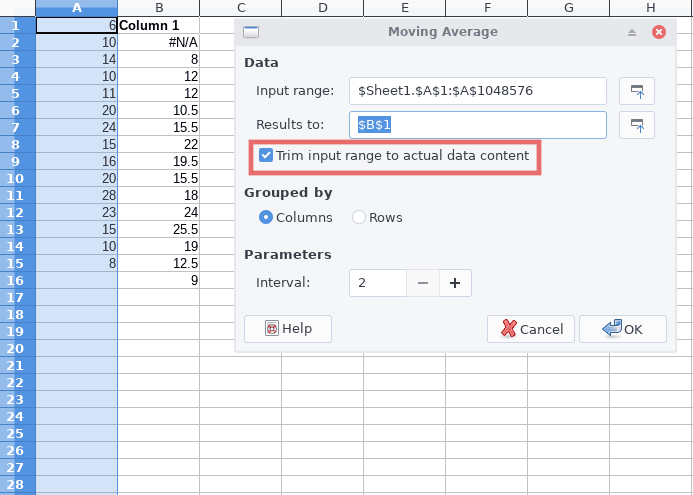The image size is (693, 495).
Task: Click cell B11 with value 18
Action: coord(159,195)
